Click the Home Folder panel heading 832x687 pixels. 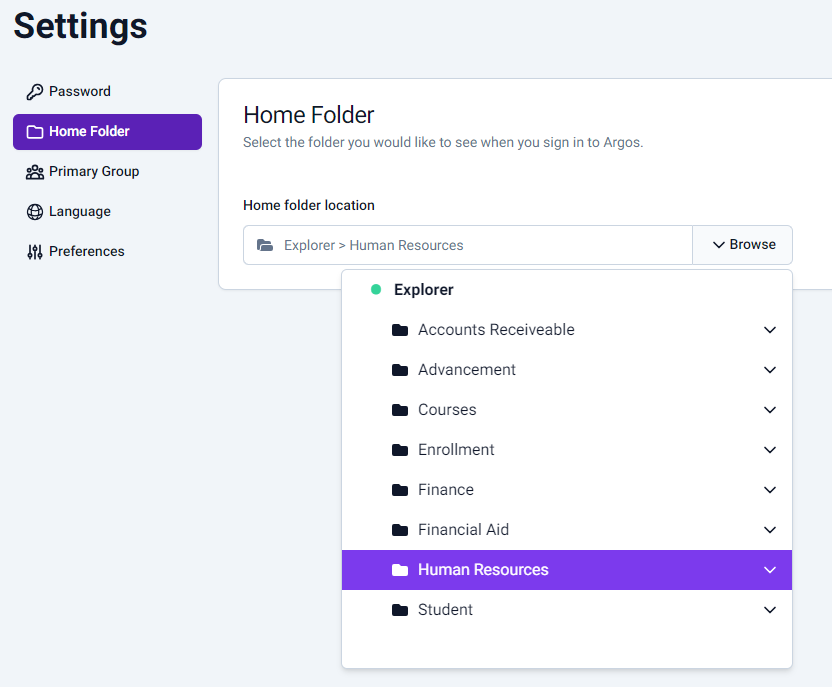(x=308, y=115)
